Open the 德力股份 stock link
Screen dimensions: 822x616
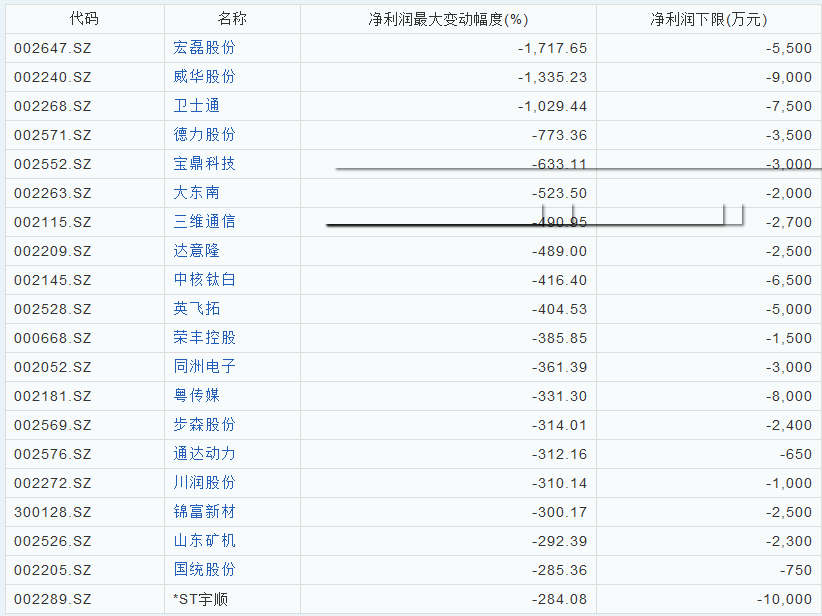(204, 135)
